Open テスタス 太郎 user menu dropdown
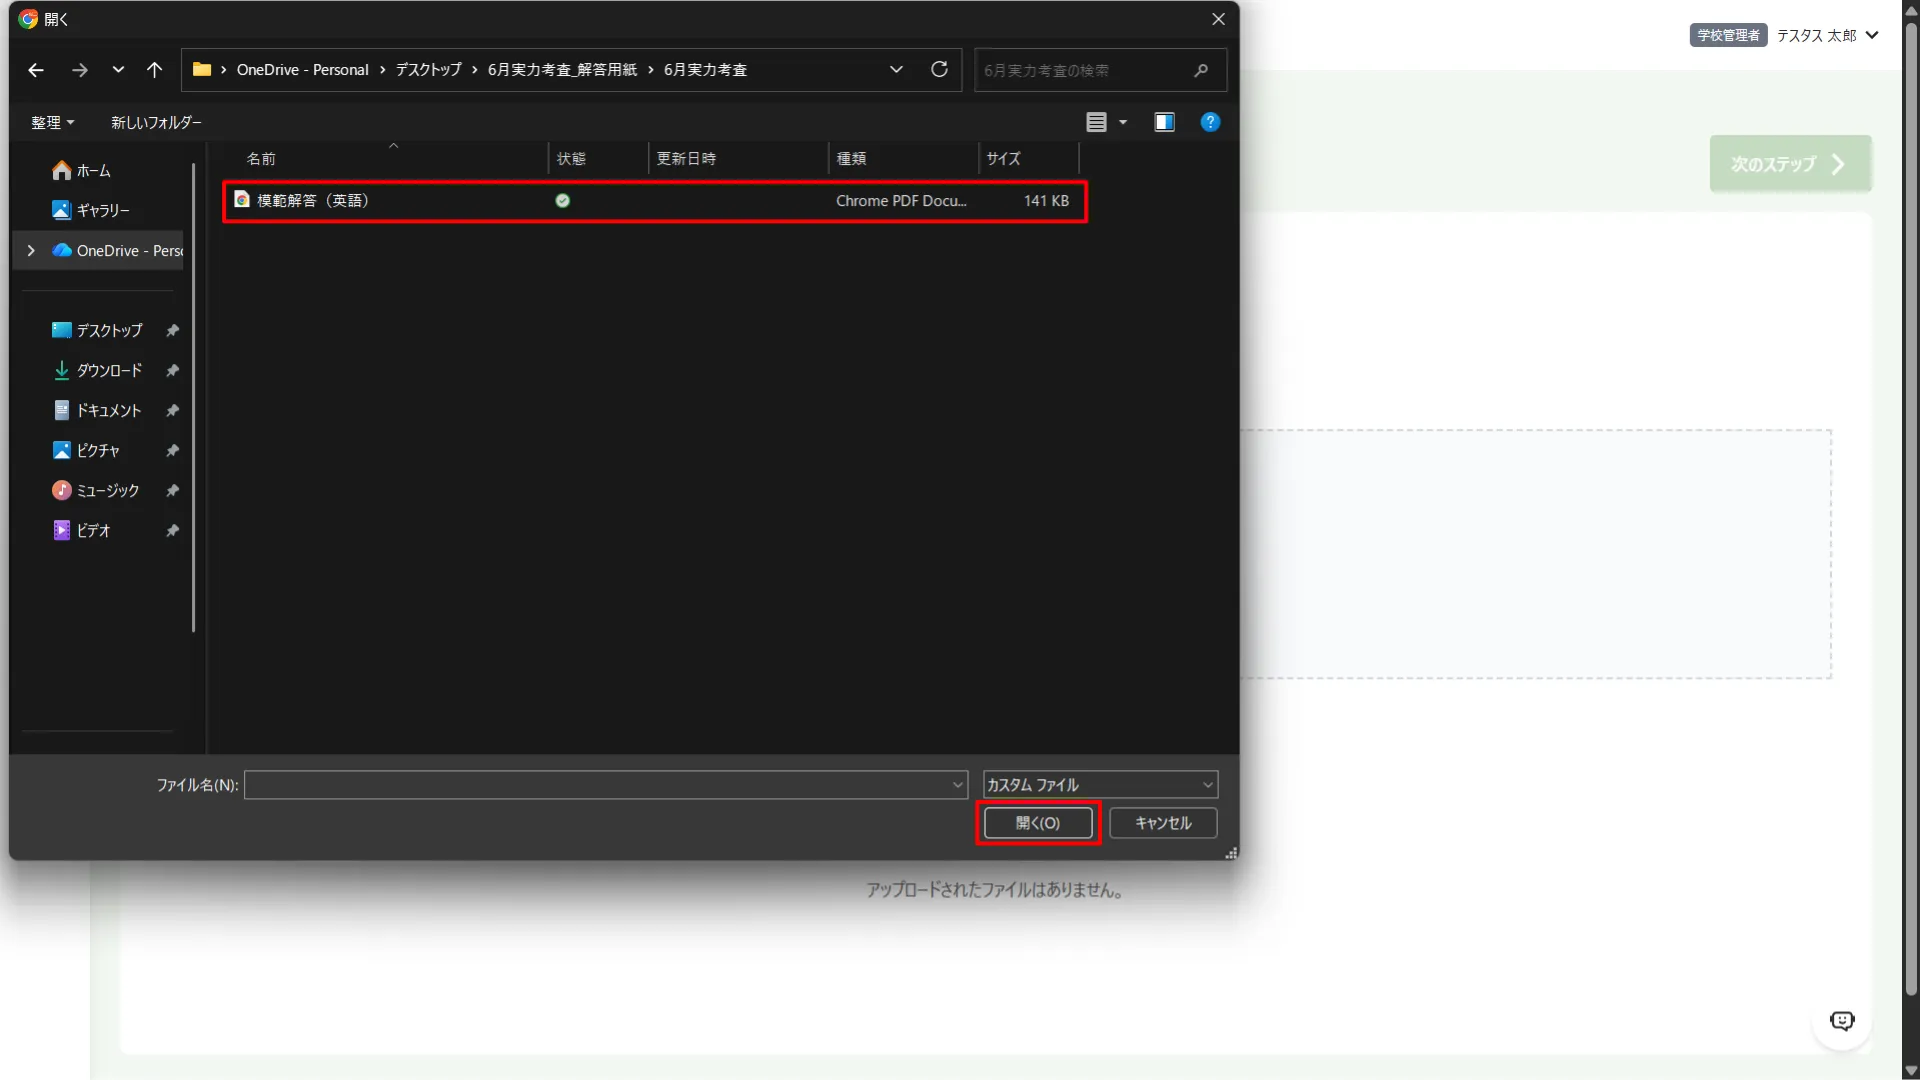This screenshot has height=1080, width=1920. [x=1828, y=35]
